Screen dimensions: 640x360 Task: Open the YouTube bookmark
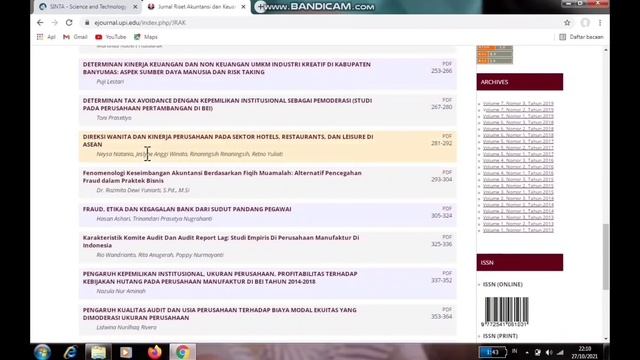(x=111, y=37)
